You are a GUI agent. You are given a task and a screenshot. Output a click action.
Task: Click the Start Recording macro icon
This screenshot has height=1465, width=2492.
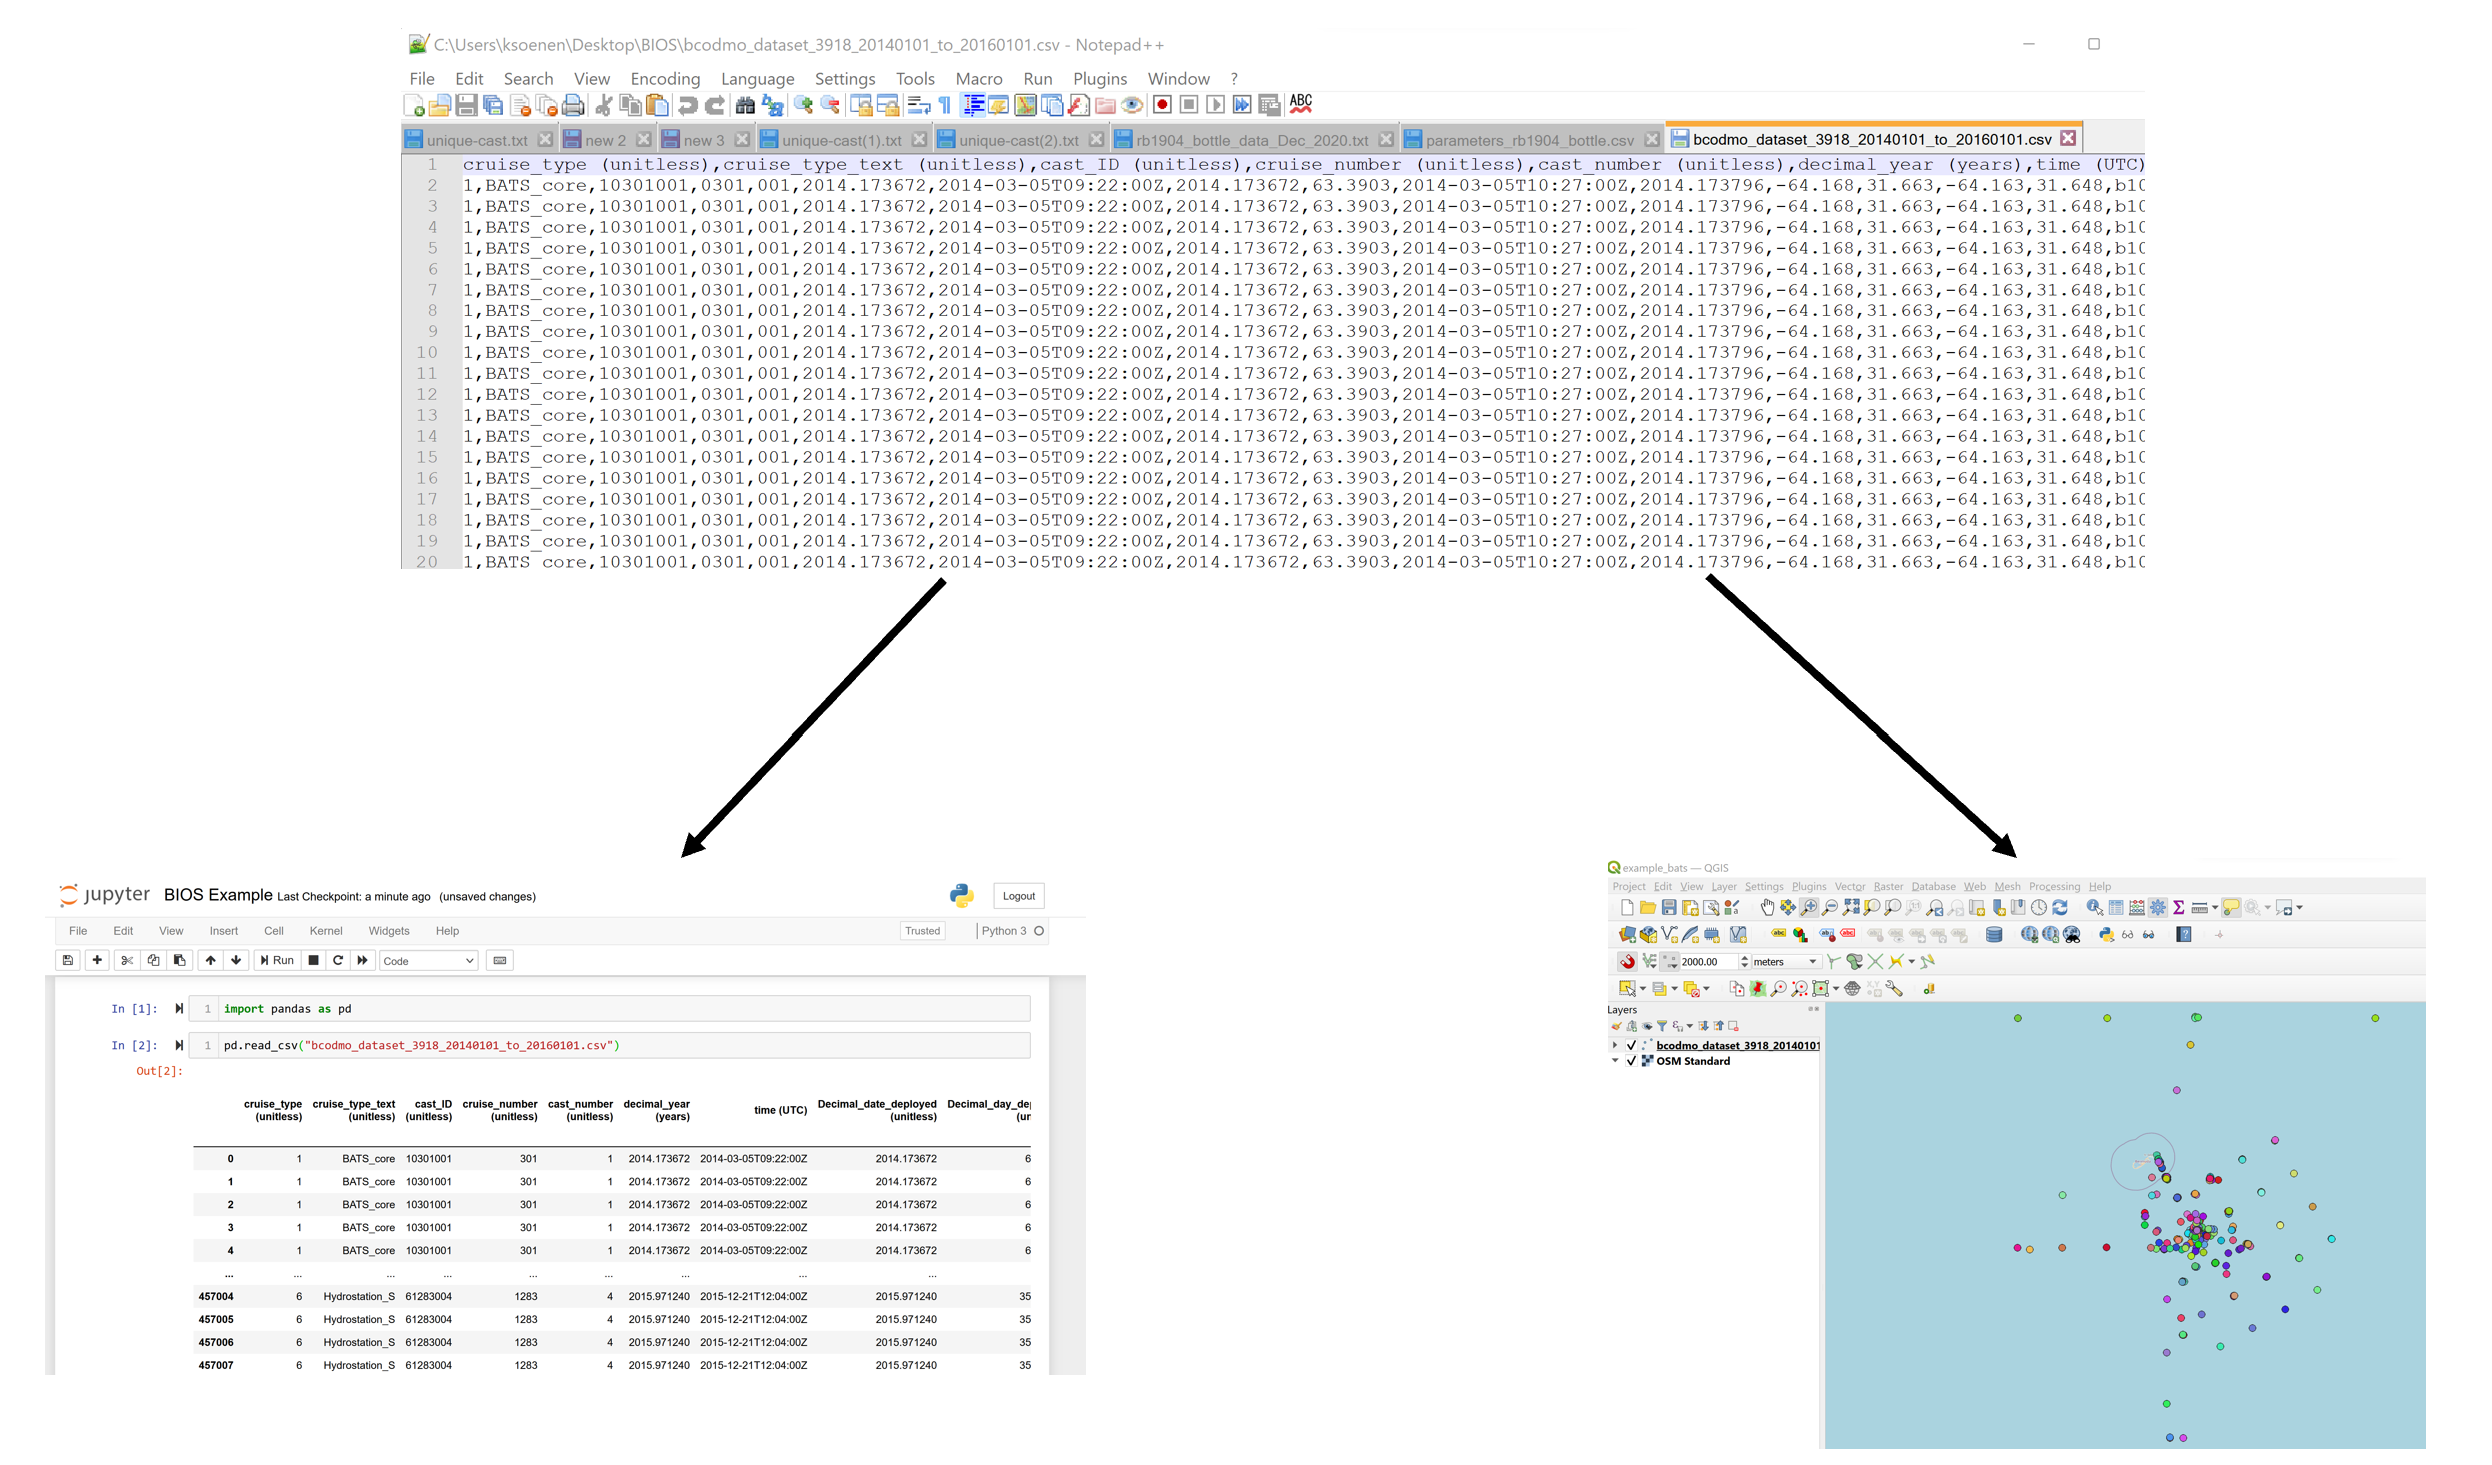click(x=1162, y=105)
